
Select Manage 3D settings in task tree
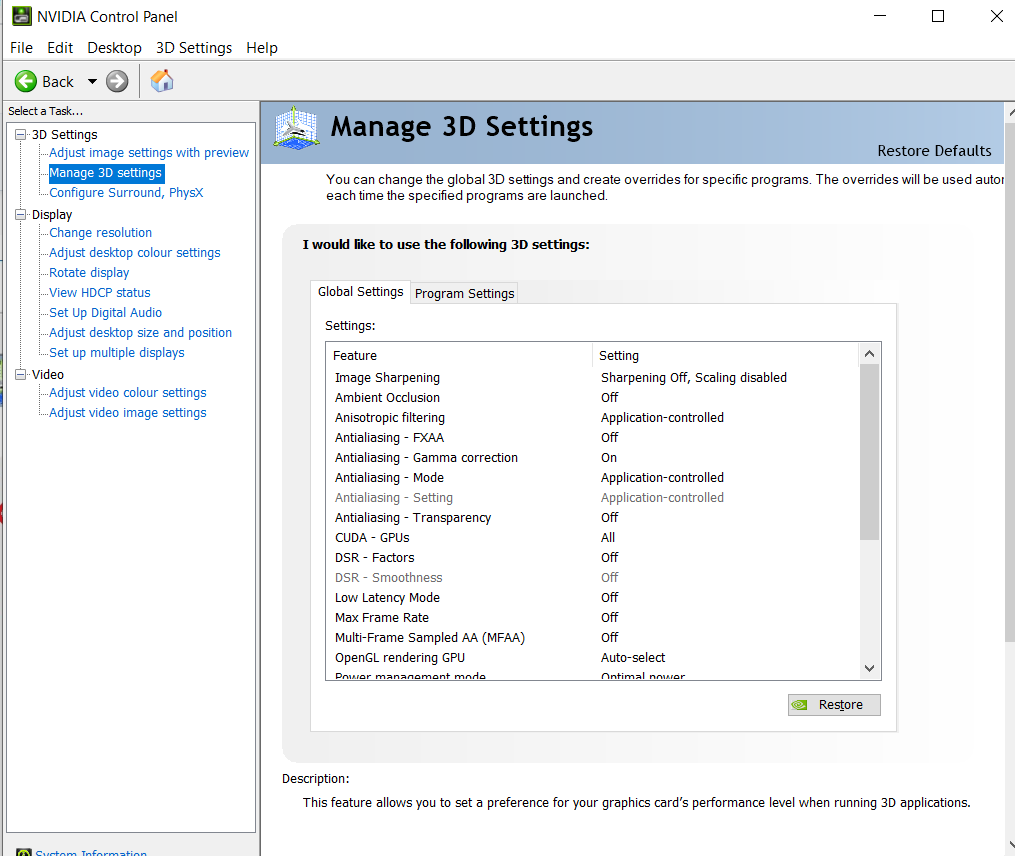click(106, 173)
